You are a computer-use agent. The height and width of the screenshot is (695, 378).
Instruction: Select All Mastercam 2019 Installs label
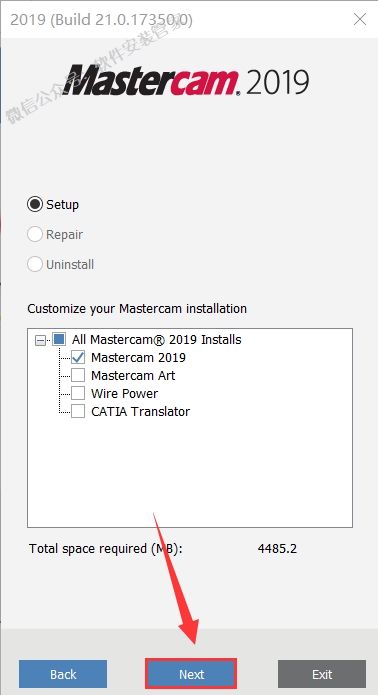(x=157, y=340)
